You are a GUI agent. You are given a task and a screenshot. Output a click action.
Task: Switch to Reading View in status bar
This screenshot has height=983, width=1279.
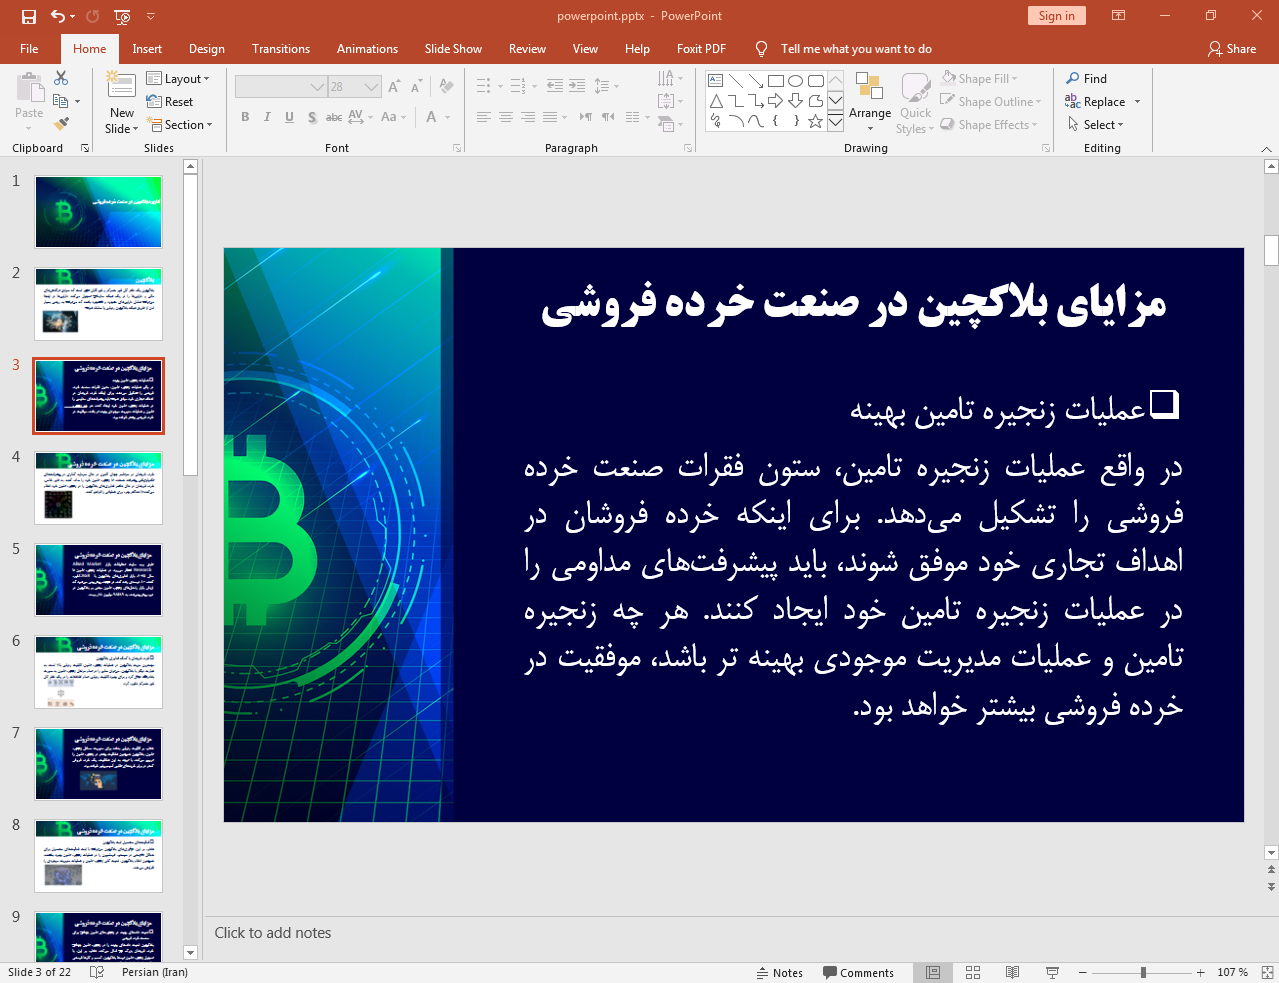click(x=1012, y=972)
